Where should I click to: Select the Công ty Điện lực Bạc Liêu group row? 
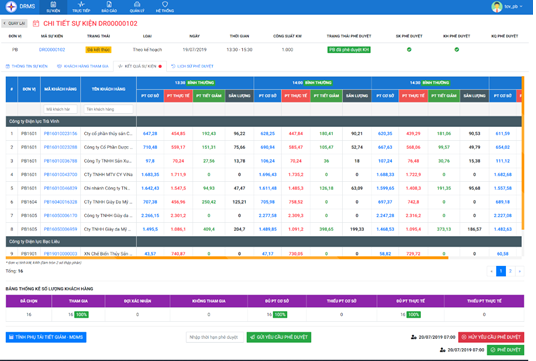coord(264,242)
